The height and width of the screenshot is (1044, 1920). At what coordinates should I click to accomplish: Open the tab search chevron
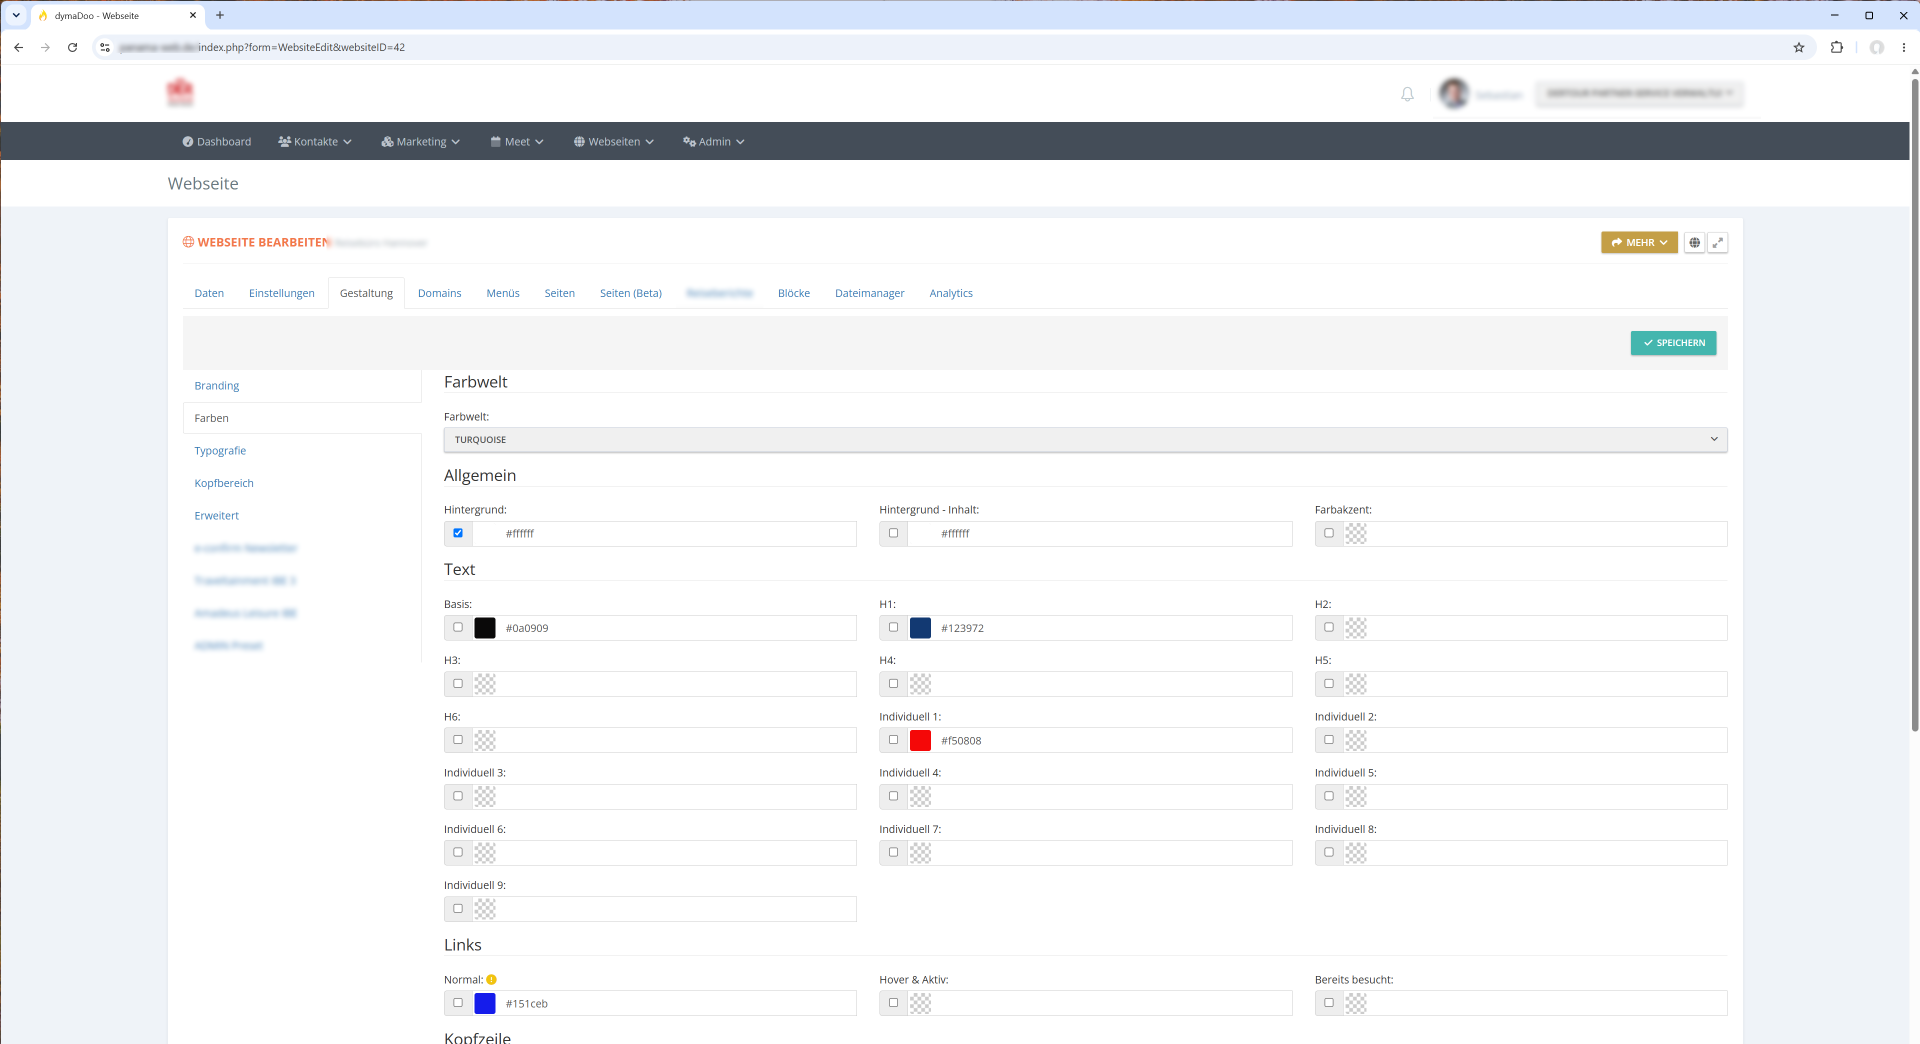click(16, 15)
